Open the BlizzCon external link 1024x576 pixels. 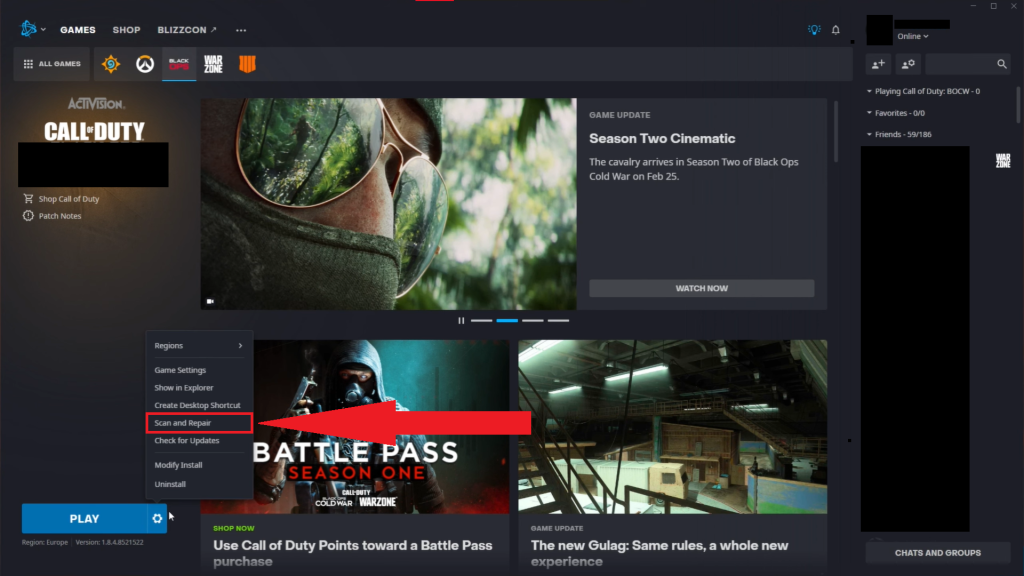tap(187, 30)
